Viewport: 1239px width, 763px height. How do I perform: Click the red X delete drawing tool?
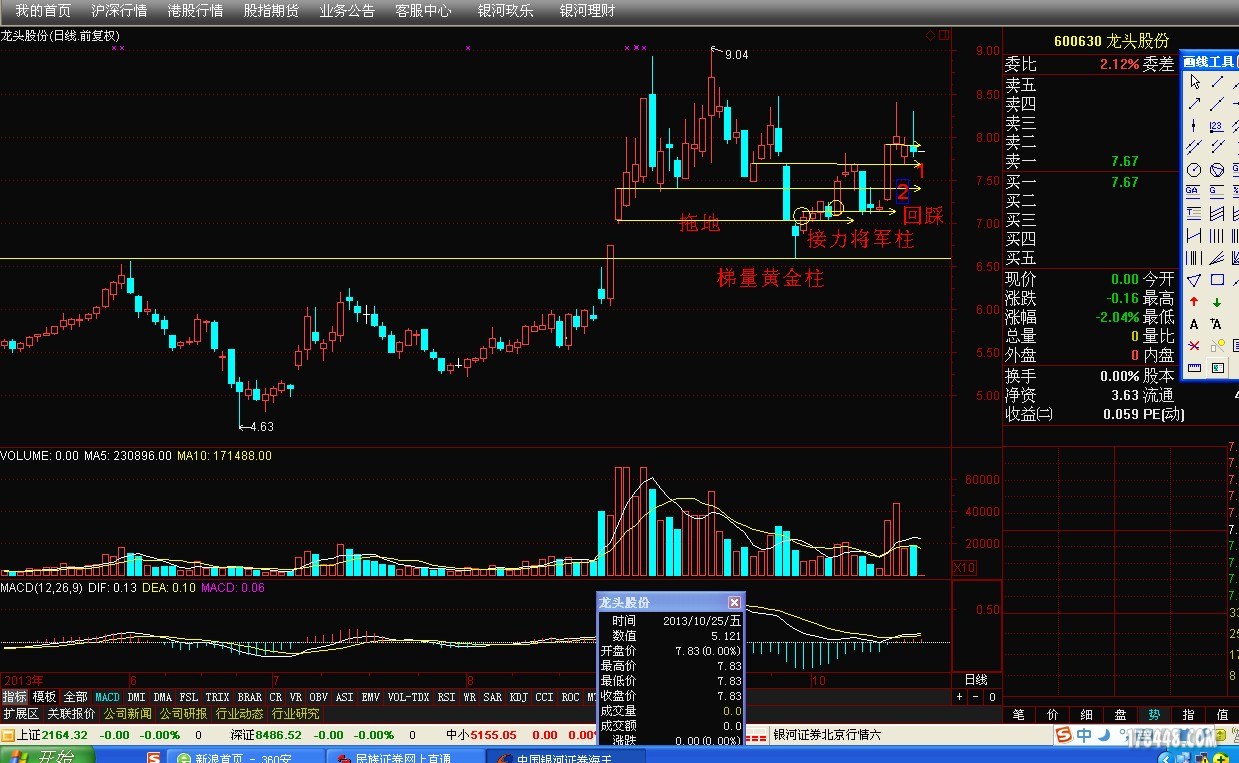[x=1194, y=346]
